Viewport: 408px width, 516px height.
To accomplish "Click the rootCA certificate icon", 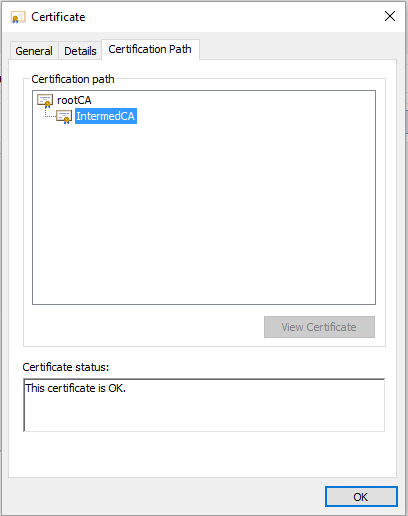I will pyautogui.click(x=45, y=101).
